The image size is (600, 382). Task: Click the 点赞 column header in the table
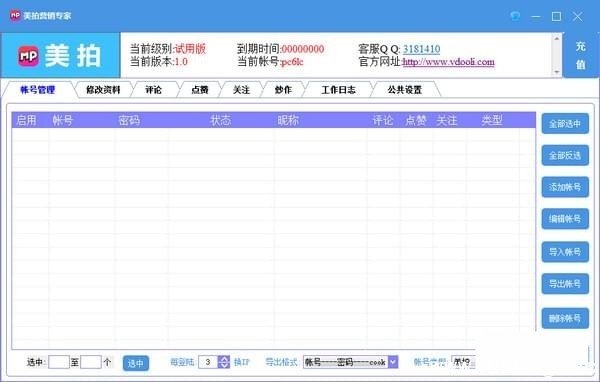[x=416, y=121]
